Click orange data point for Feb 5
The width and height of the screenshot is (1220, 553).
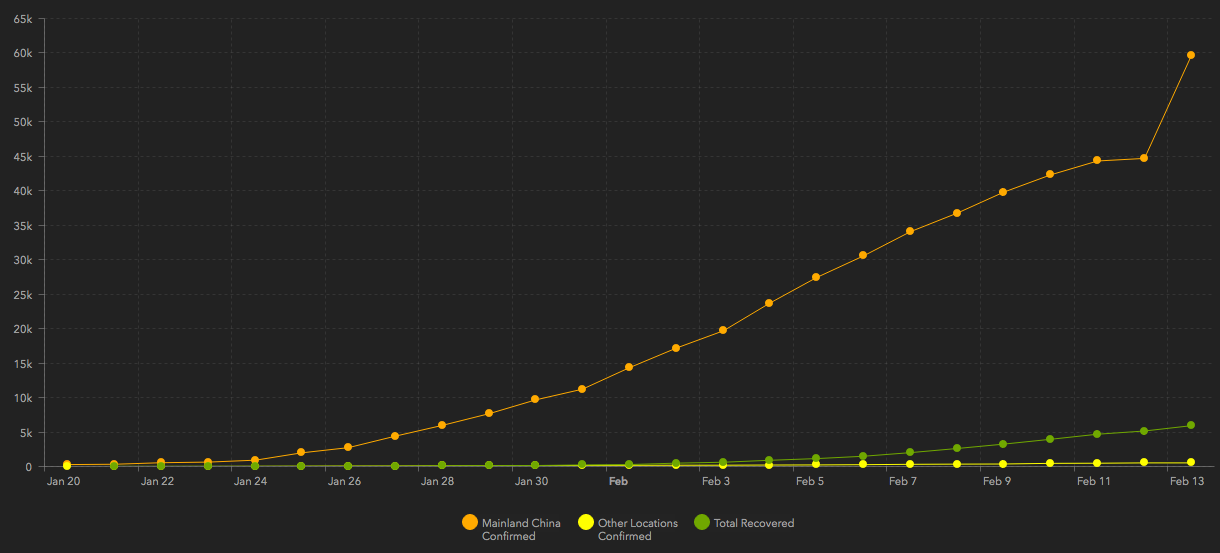(x=816, y=277)
